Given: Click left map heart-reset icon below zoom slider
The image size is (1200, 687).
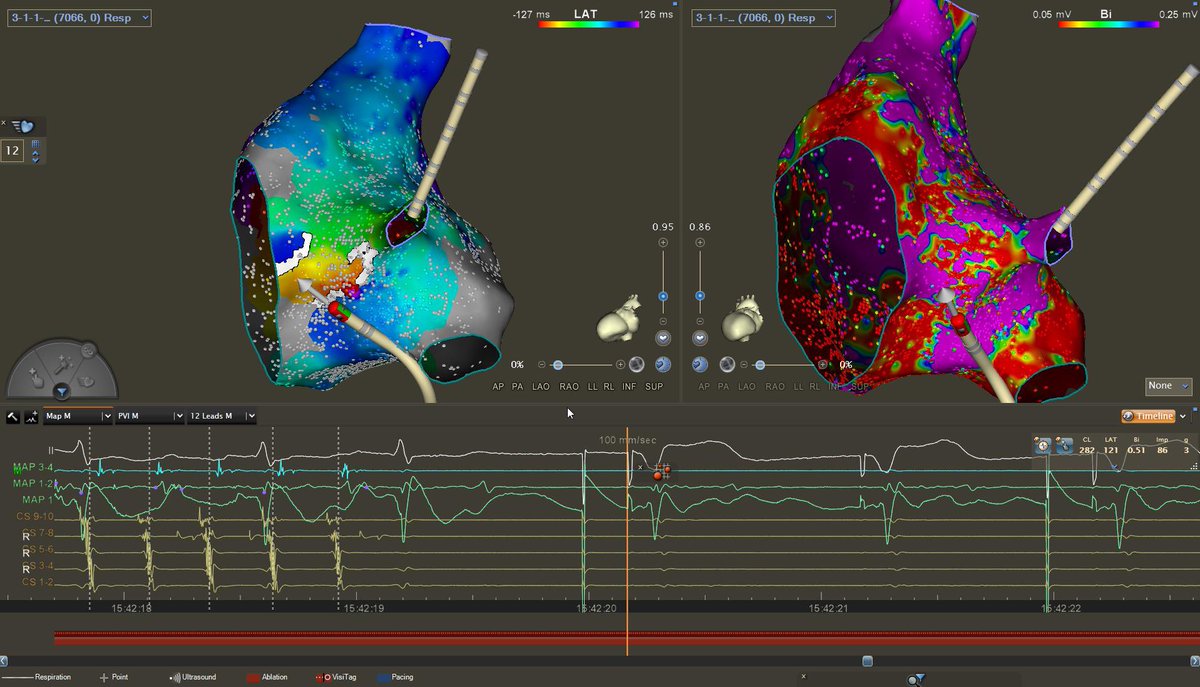Looking at the screenshot, I should [x=663, y=338].
